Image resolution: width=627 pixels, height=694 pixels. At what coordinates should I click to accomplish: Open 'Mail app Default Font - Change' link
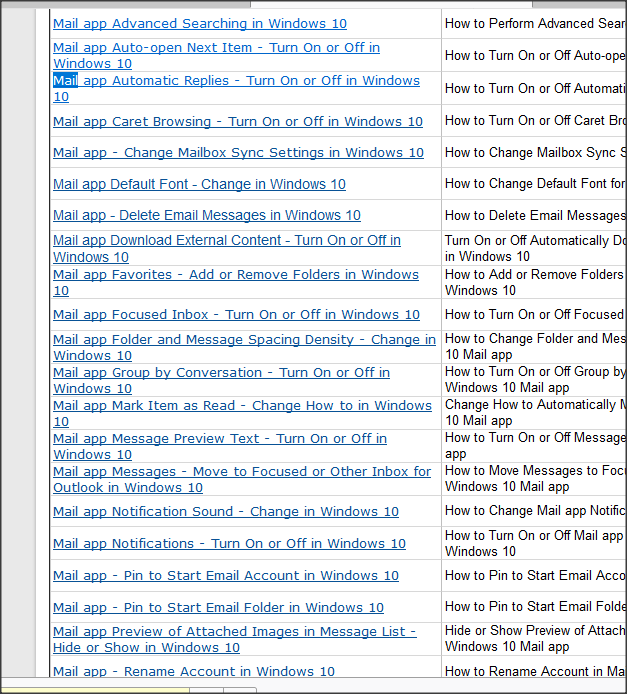[199, 184]
